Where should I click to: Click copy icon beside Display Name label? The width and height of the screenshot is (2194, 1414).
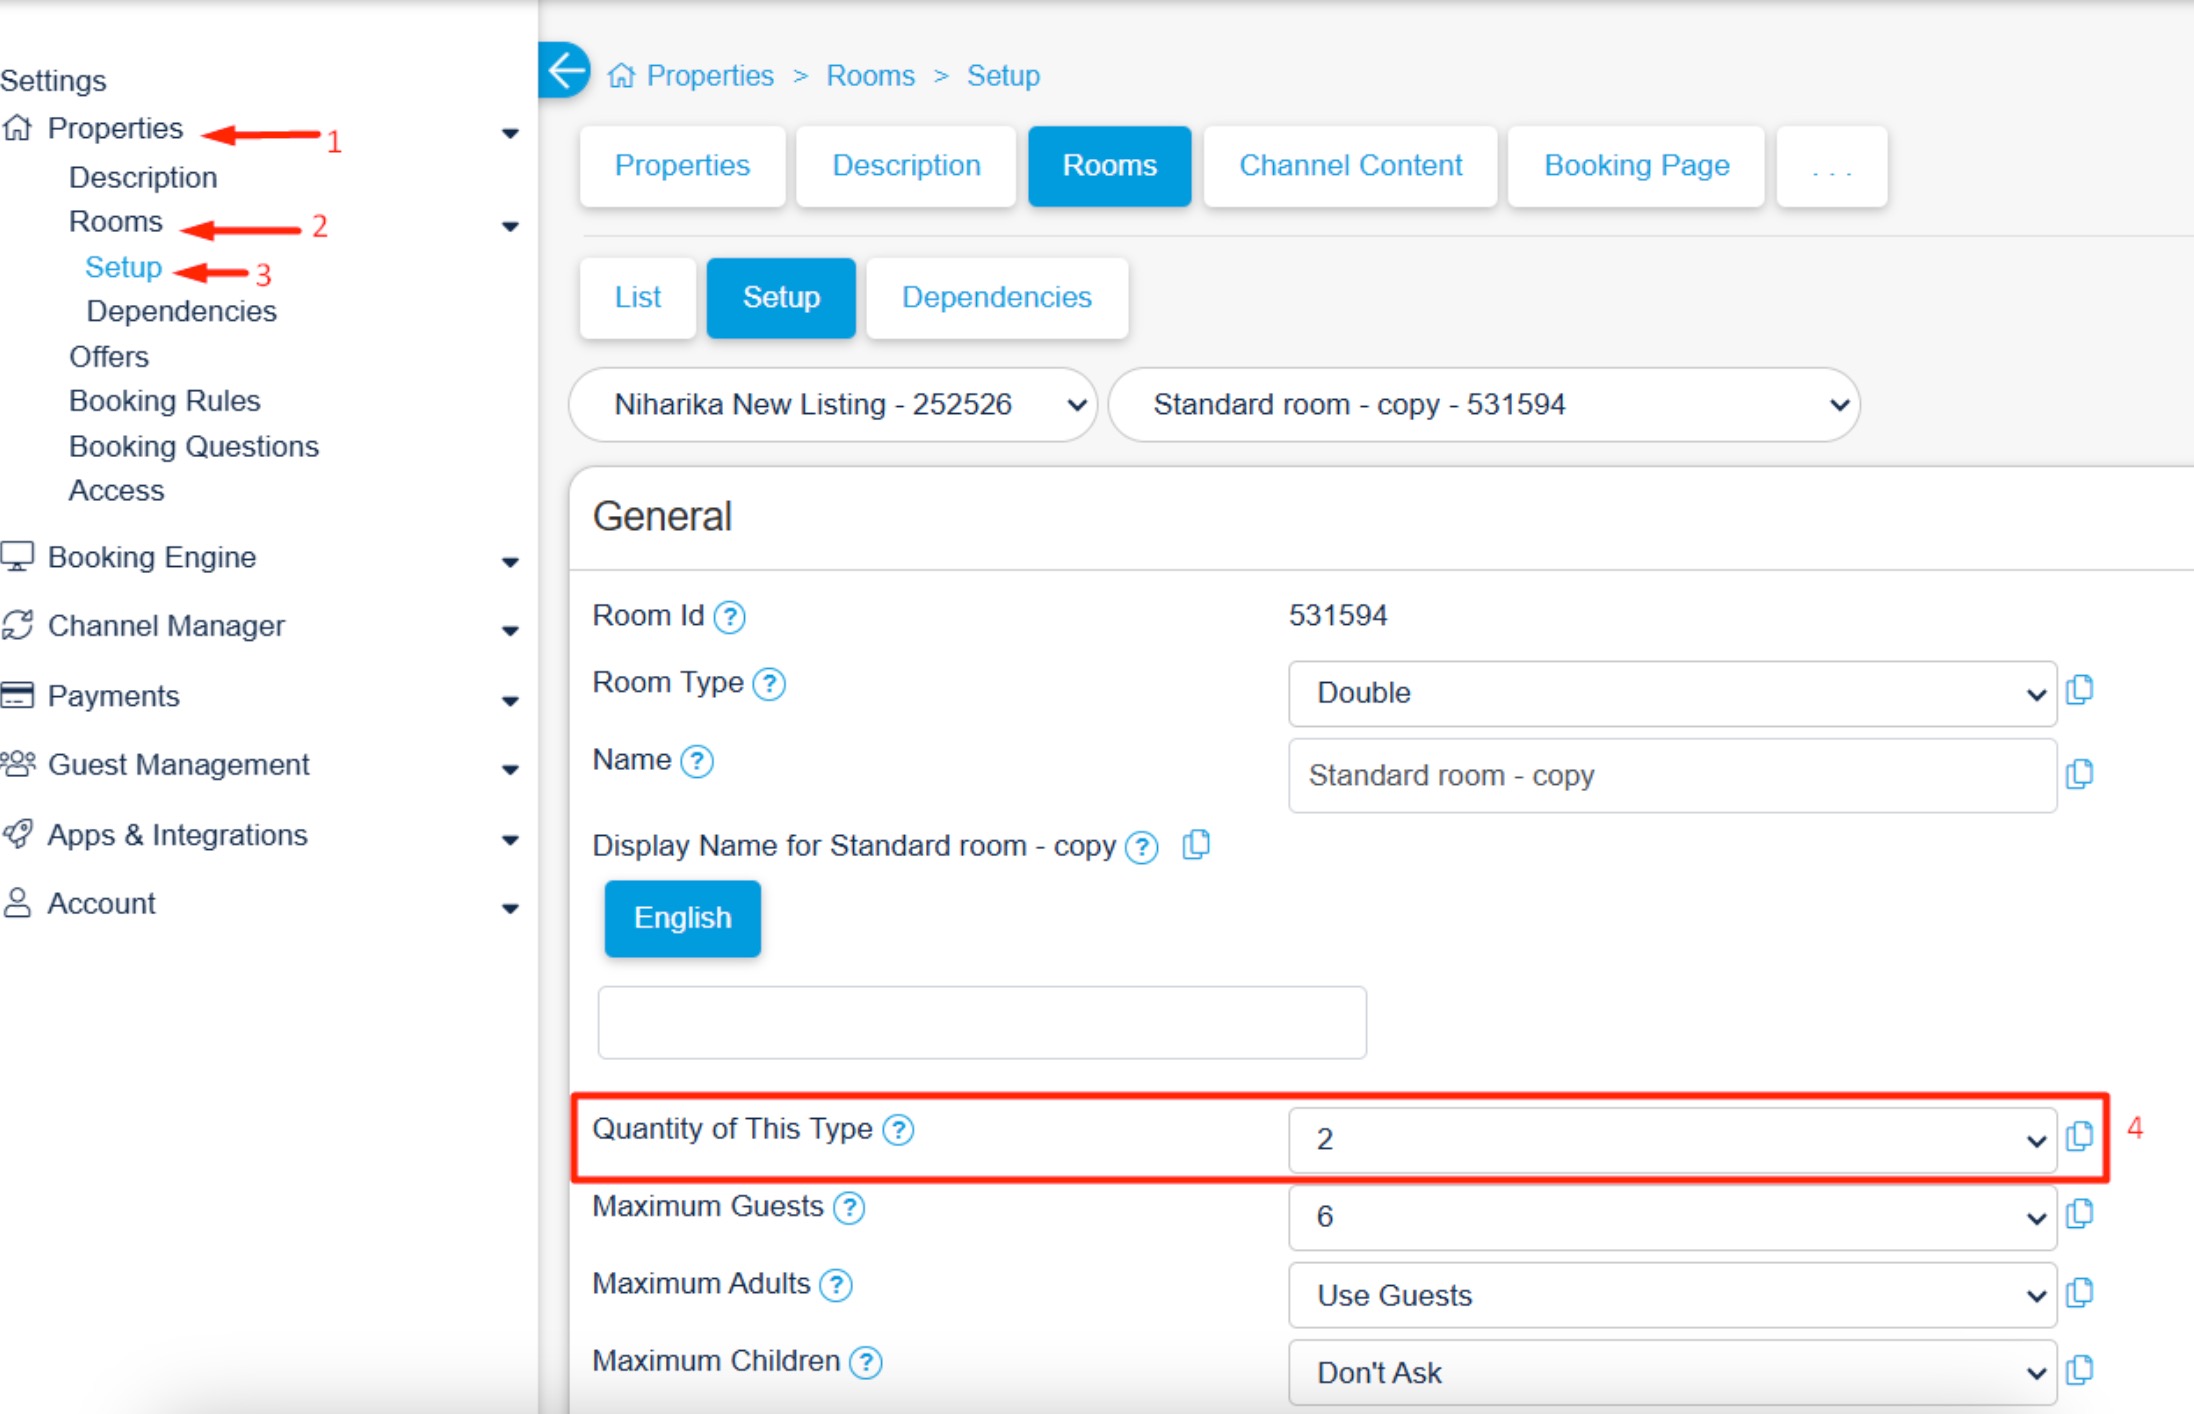pyautogui.click(x=1196, y=845)
